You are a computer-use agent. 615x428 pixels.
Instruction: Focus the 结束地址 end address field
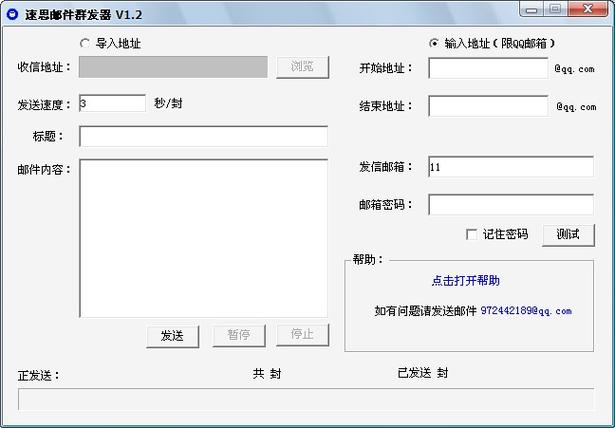coord(488,106)
